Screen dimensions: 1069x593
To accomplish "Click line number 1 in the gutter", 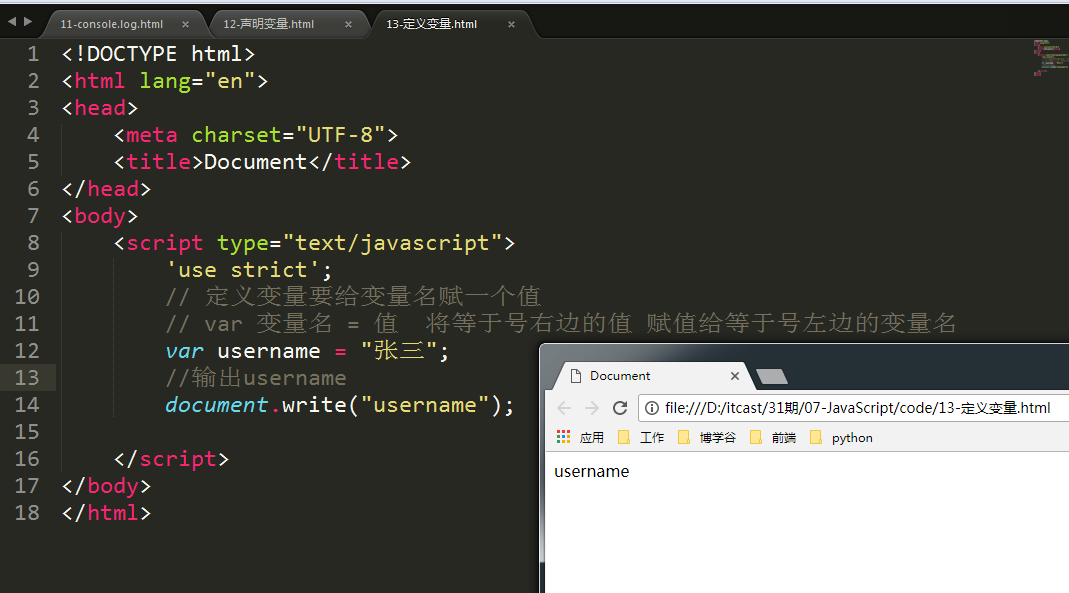I will click(x=33, y=54).
